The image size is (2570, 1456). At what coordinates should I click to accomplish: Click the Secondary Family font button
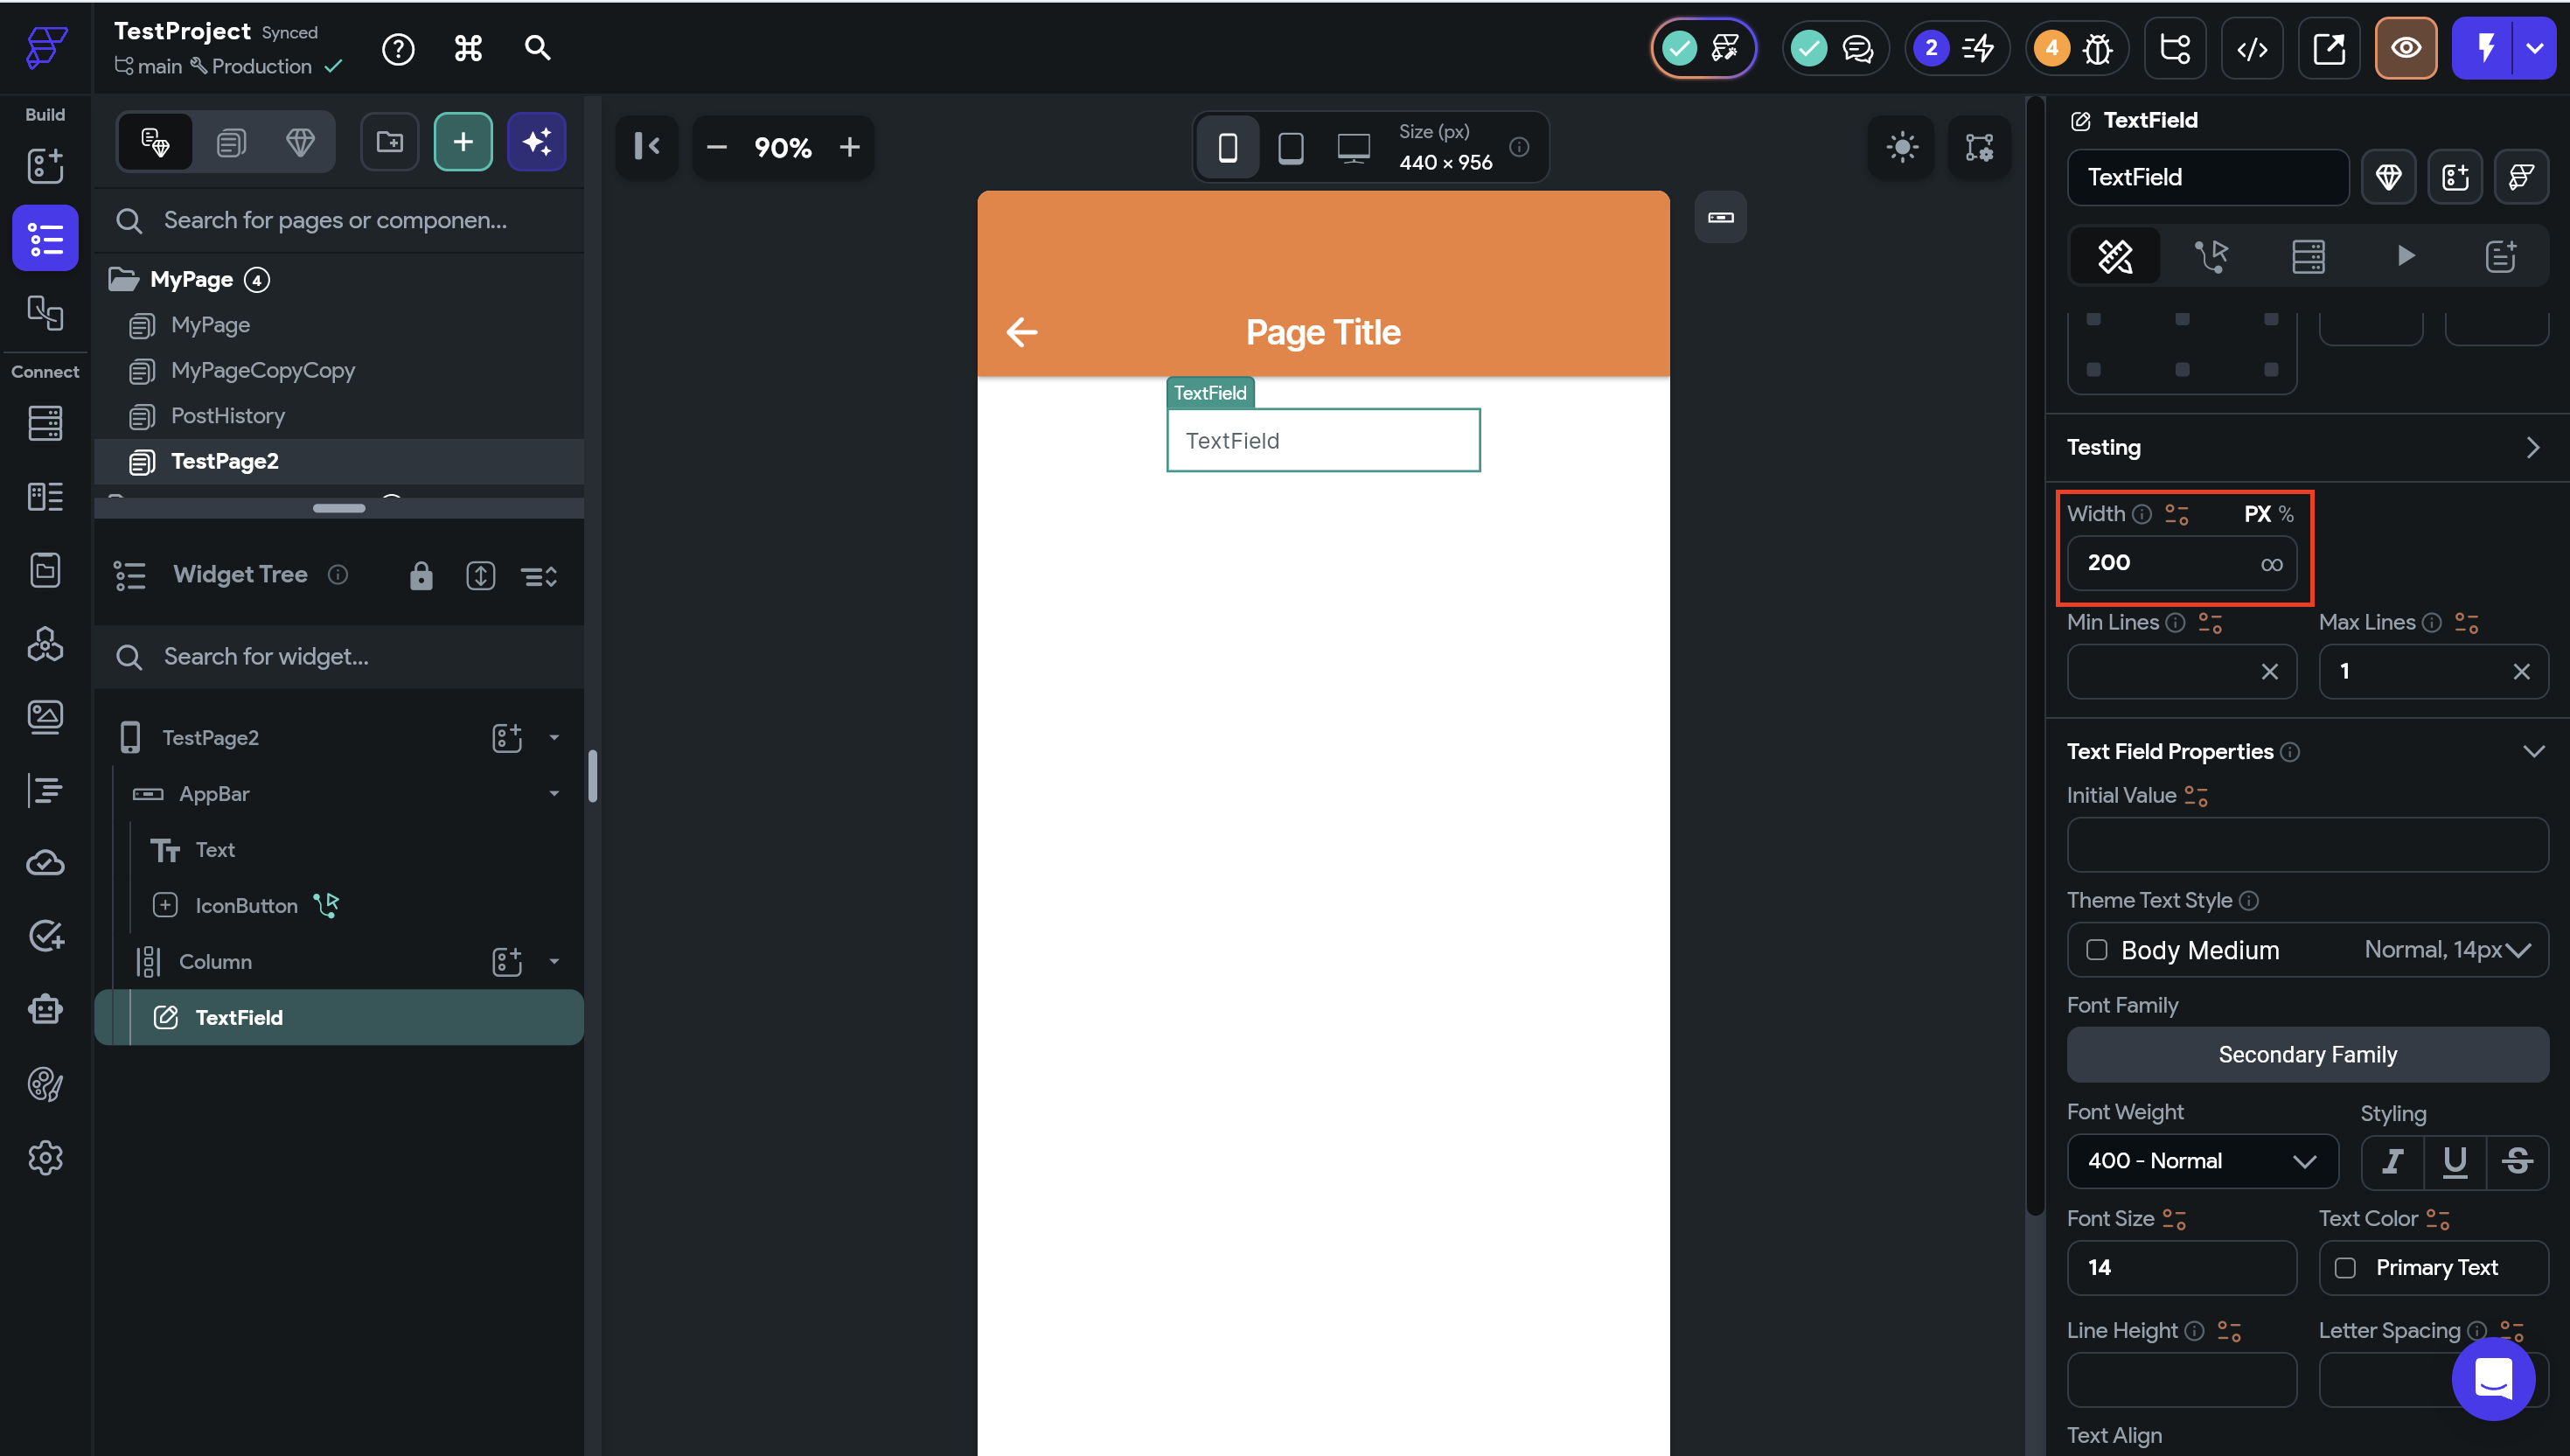[x=2306, y=1055]
